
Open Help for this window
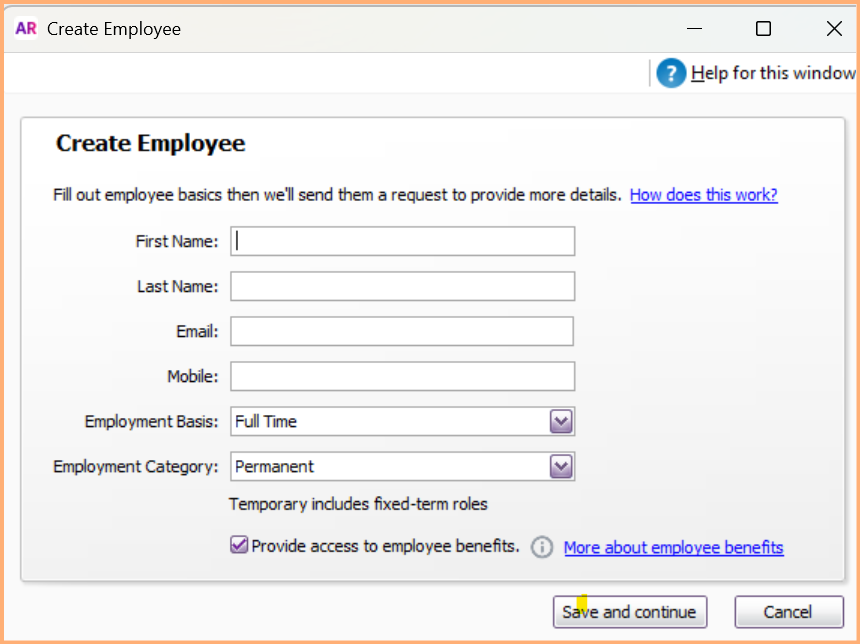772,73
